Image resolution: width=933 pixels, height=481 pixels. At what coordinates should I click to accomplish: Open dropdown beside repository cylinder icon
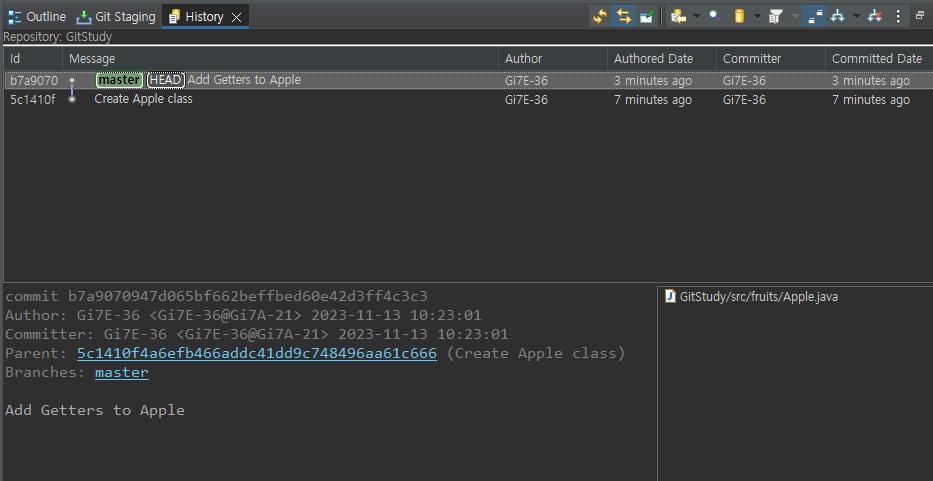pos(757,17)
